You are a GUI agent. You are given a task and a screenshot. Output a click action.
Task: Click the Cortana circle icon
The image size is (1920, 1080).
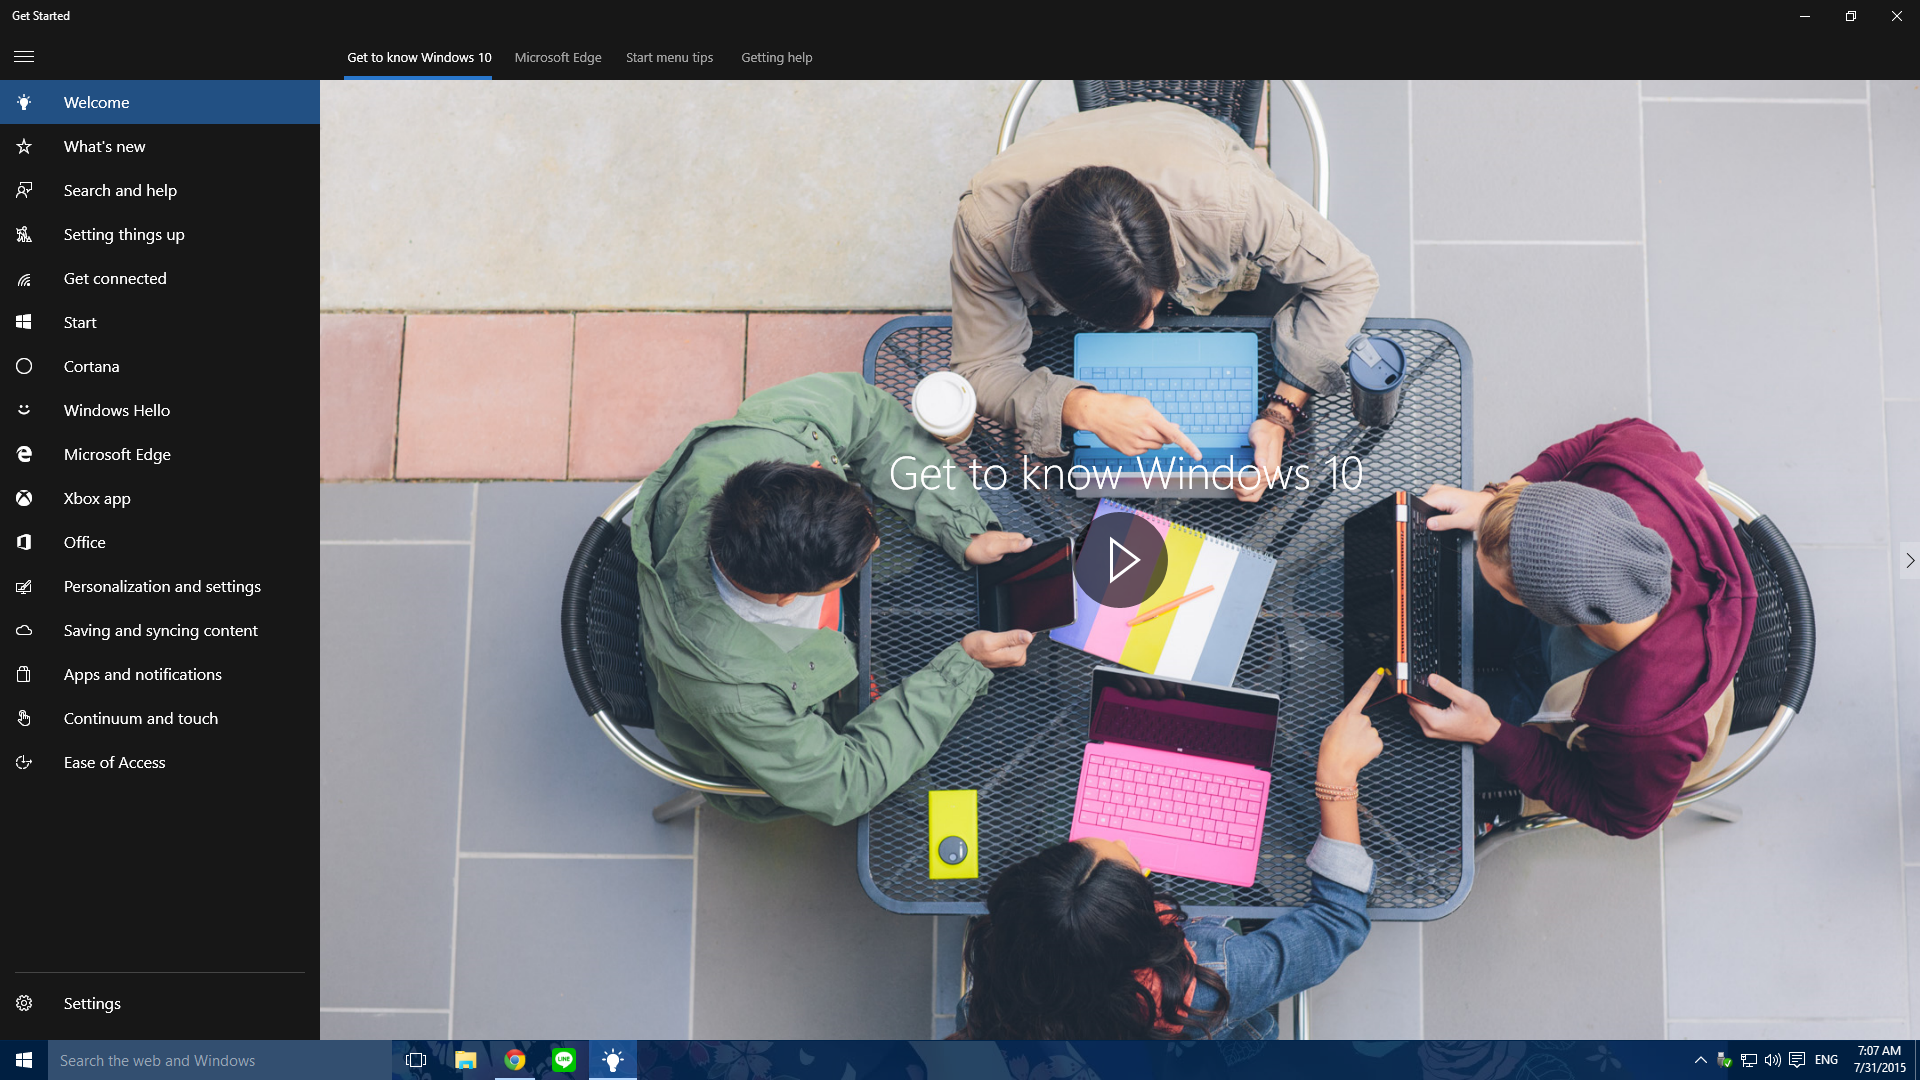pos(24,366)
